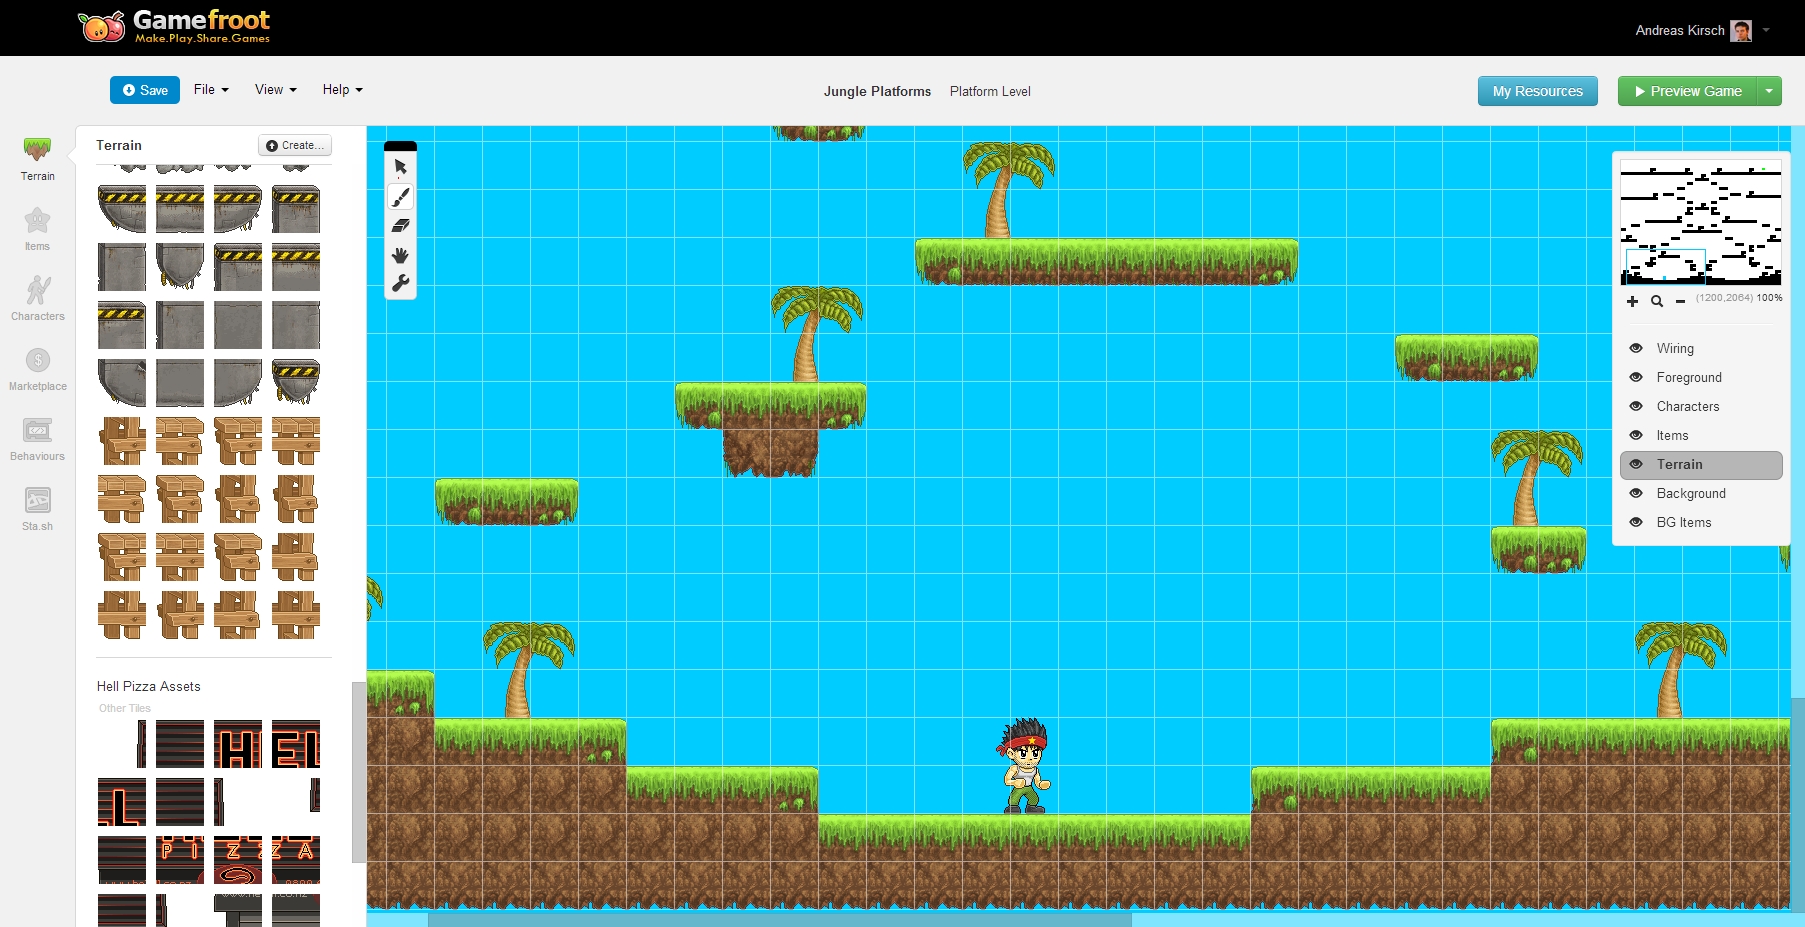Screen dimensions: 1805x927
Task: Open the Behaviours sidebar panel
Action: point(37,439)
